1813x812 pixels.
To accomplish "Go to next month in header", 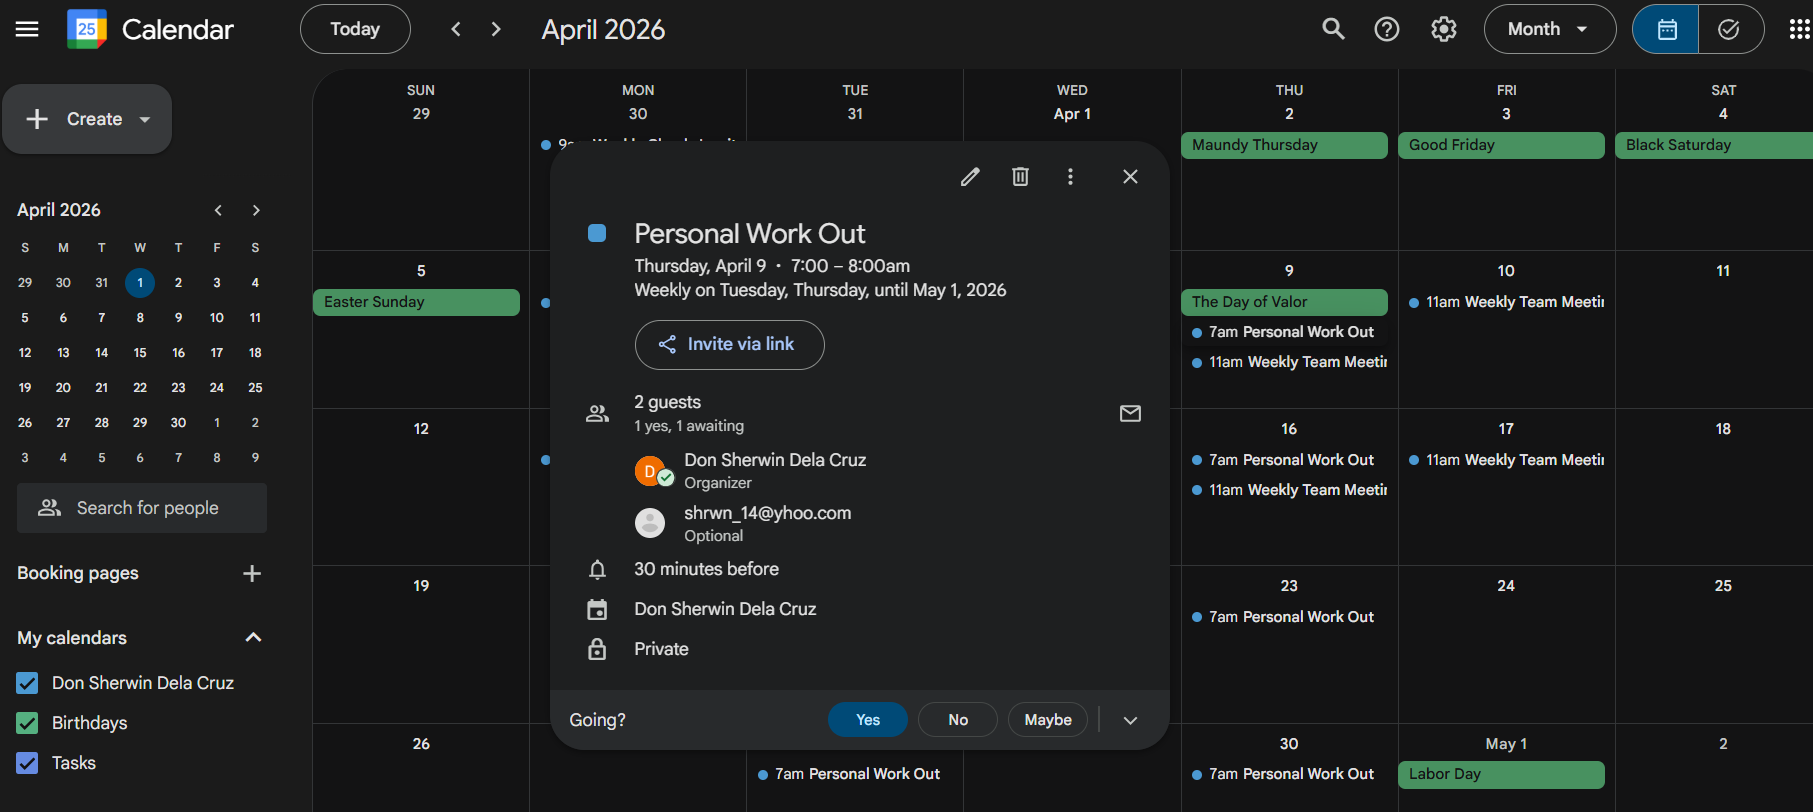I will [x=496, y=29].
